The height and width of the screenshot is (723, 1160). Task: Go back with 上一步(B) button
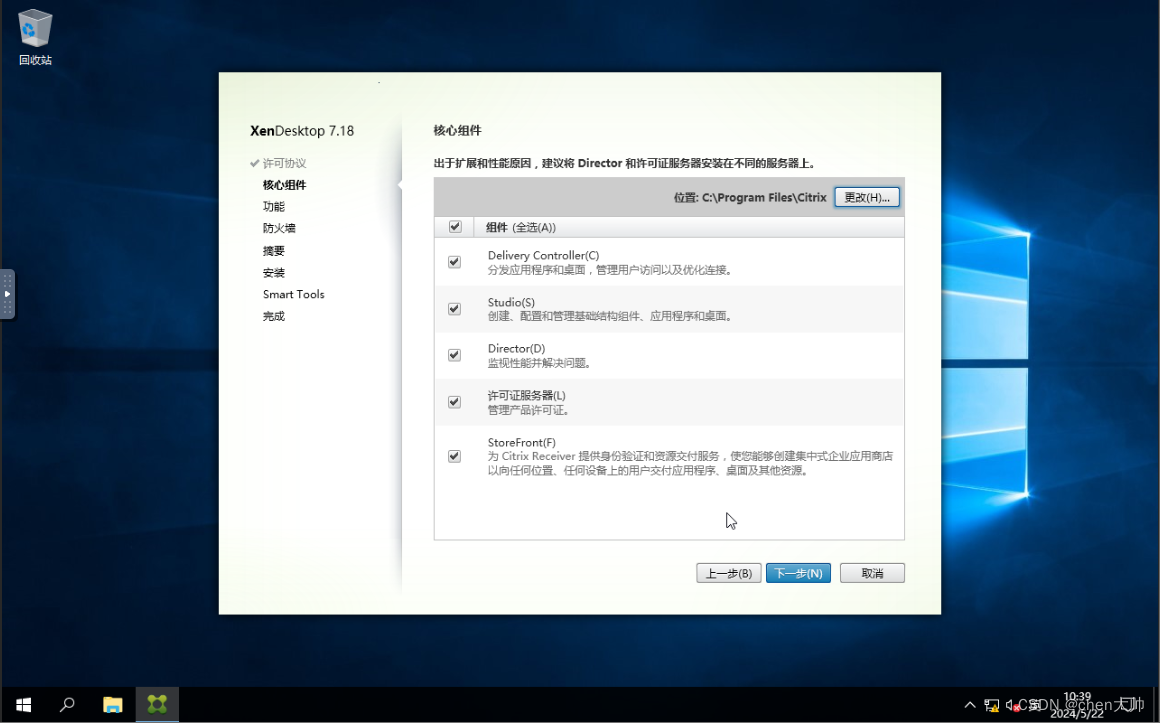(x=729, y=574)
